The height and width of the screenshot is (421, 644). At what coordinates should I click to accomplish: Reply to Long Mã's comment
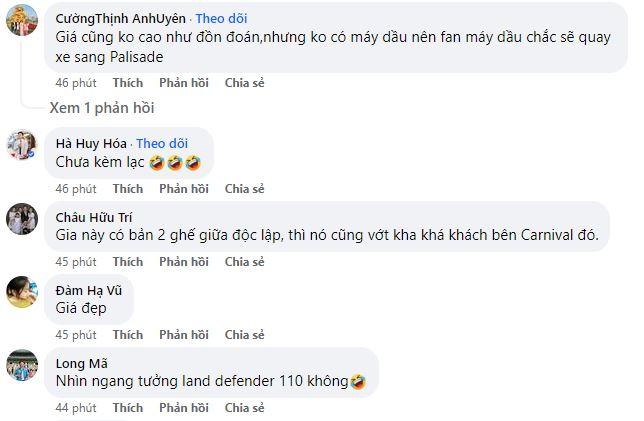coord(183,408)
